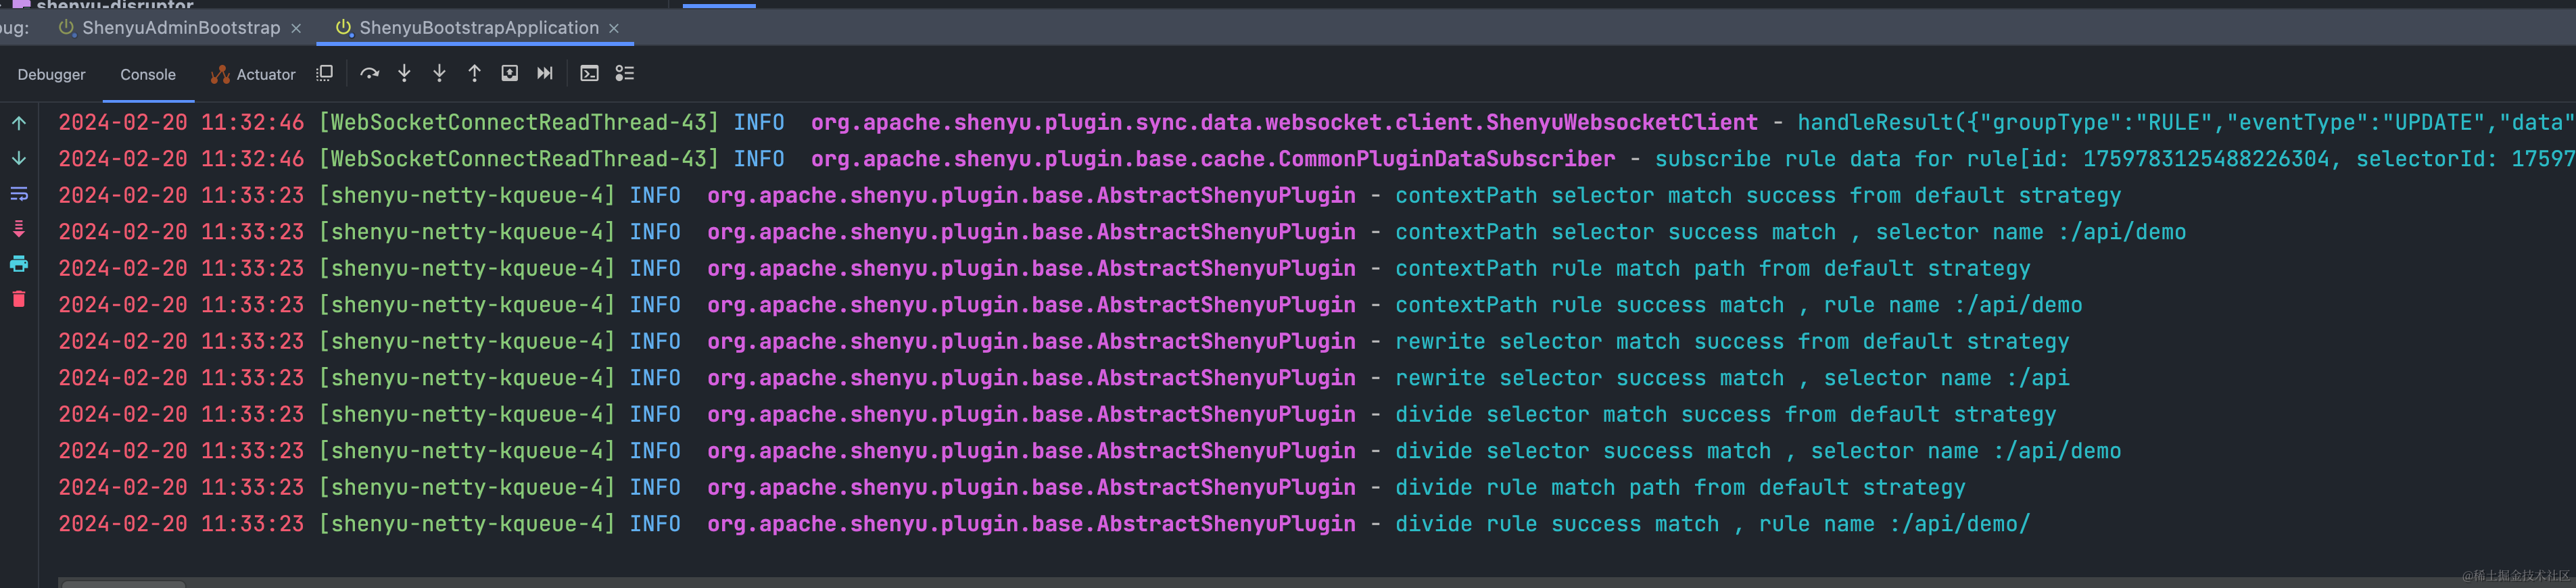Click the Step Over debug icon

click(x=369, y=73)
